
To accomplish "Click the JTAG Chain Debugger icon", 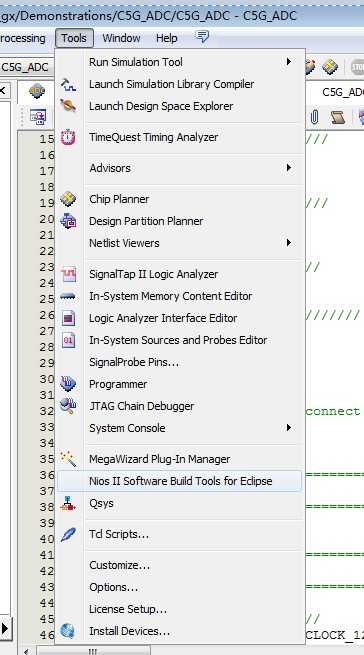I will 68,406.
